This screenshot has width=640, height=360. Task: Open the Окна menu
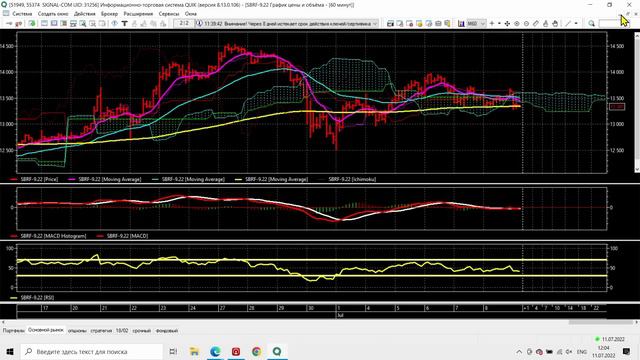(x=191, y=14)
